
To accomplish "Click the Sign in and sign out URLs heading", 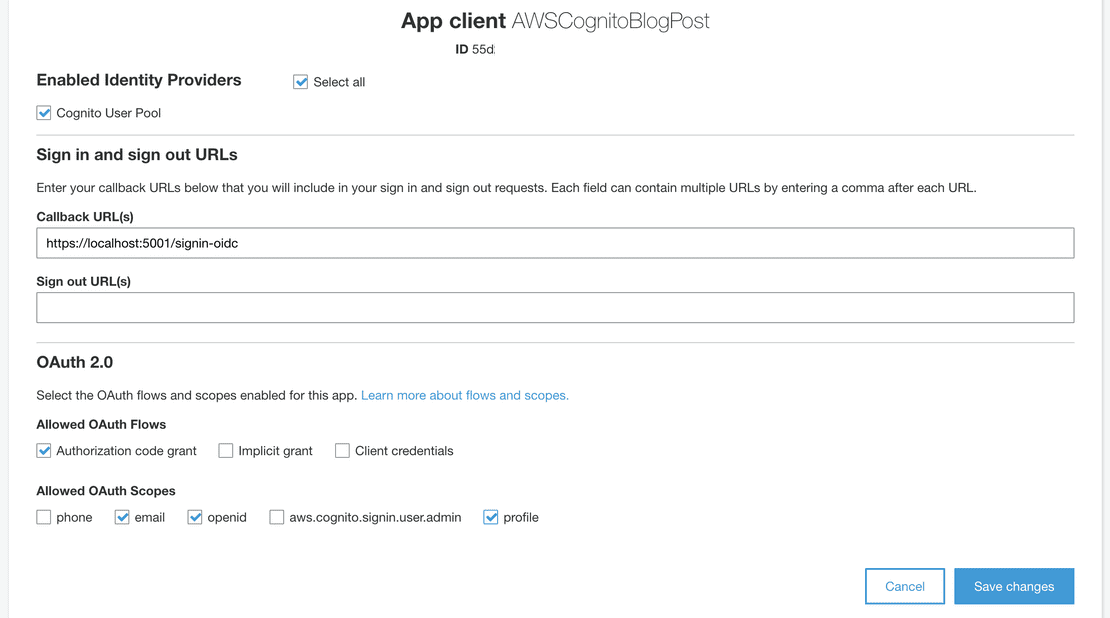I will (137, 154).
